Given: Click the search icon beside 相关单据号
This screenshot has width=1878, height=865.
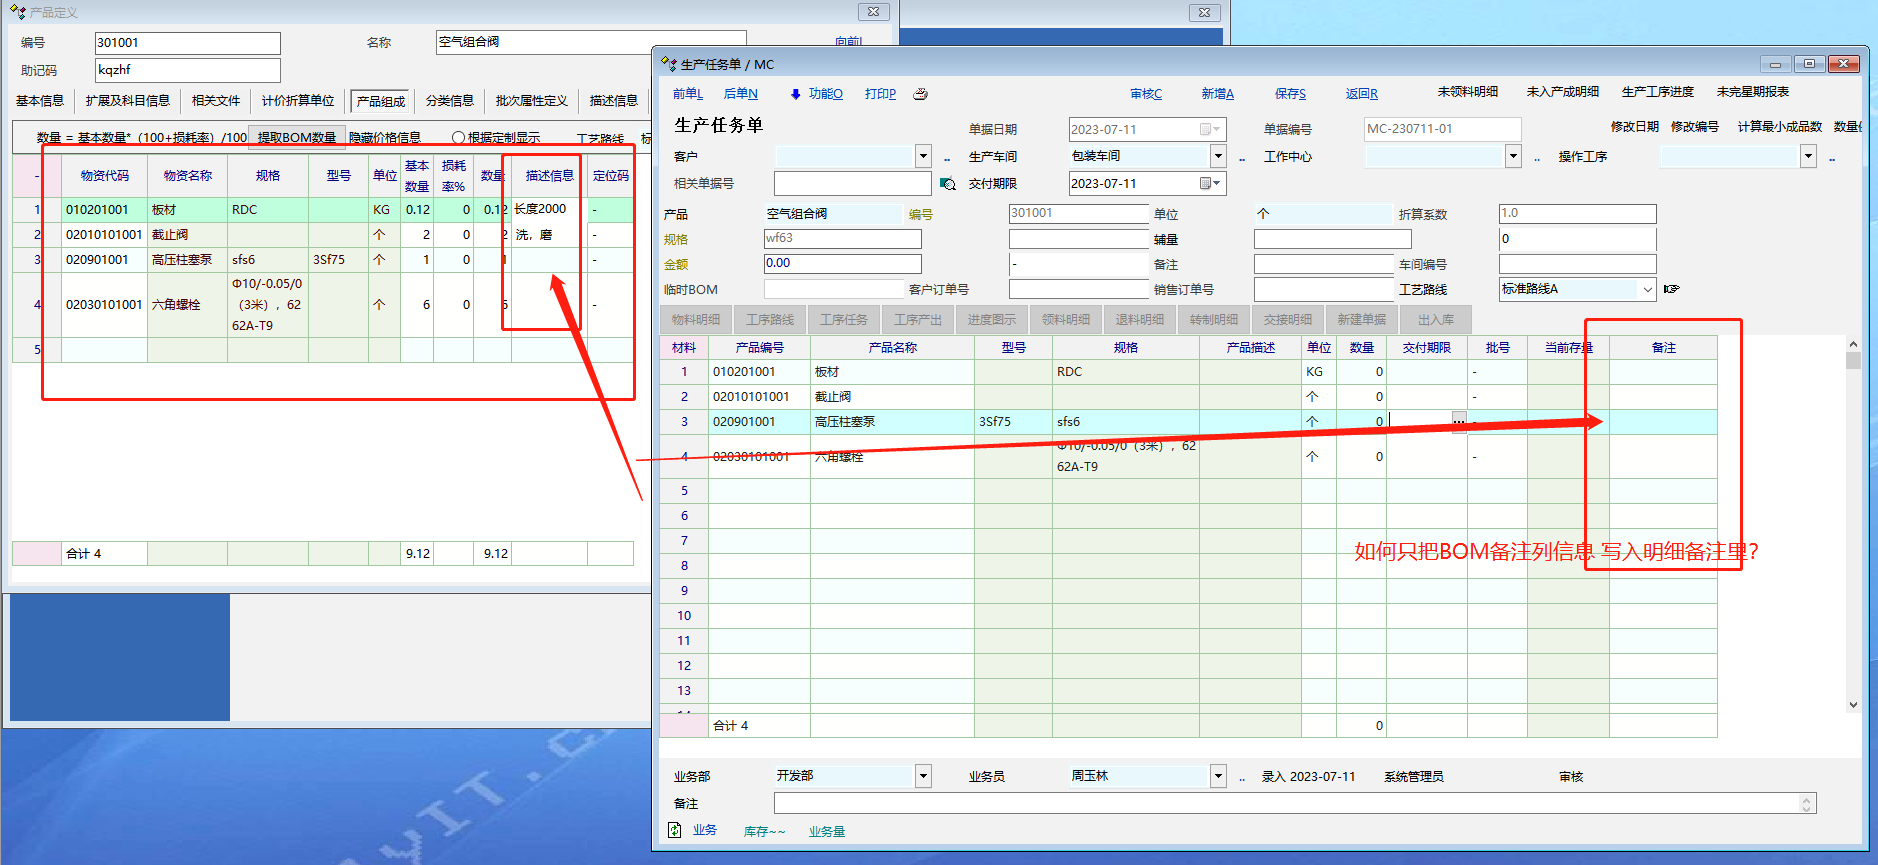Looking at the screenshot, I should [948, 184].
